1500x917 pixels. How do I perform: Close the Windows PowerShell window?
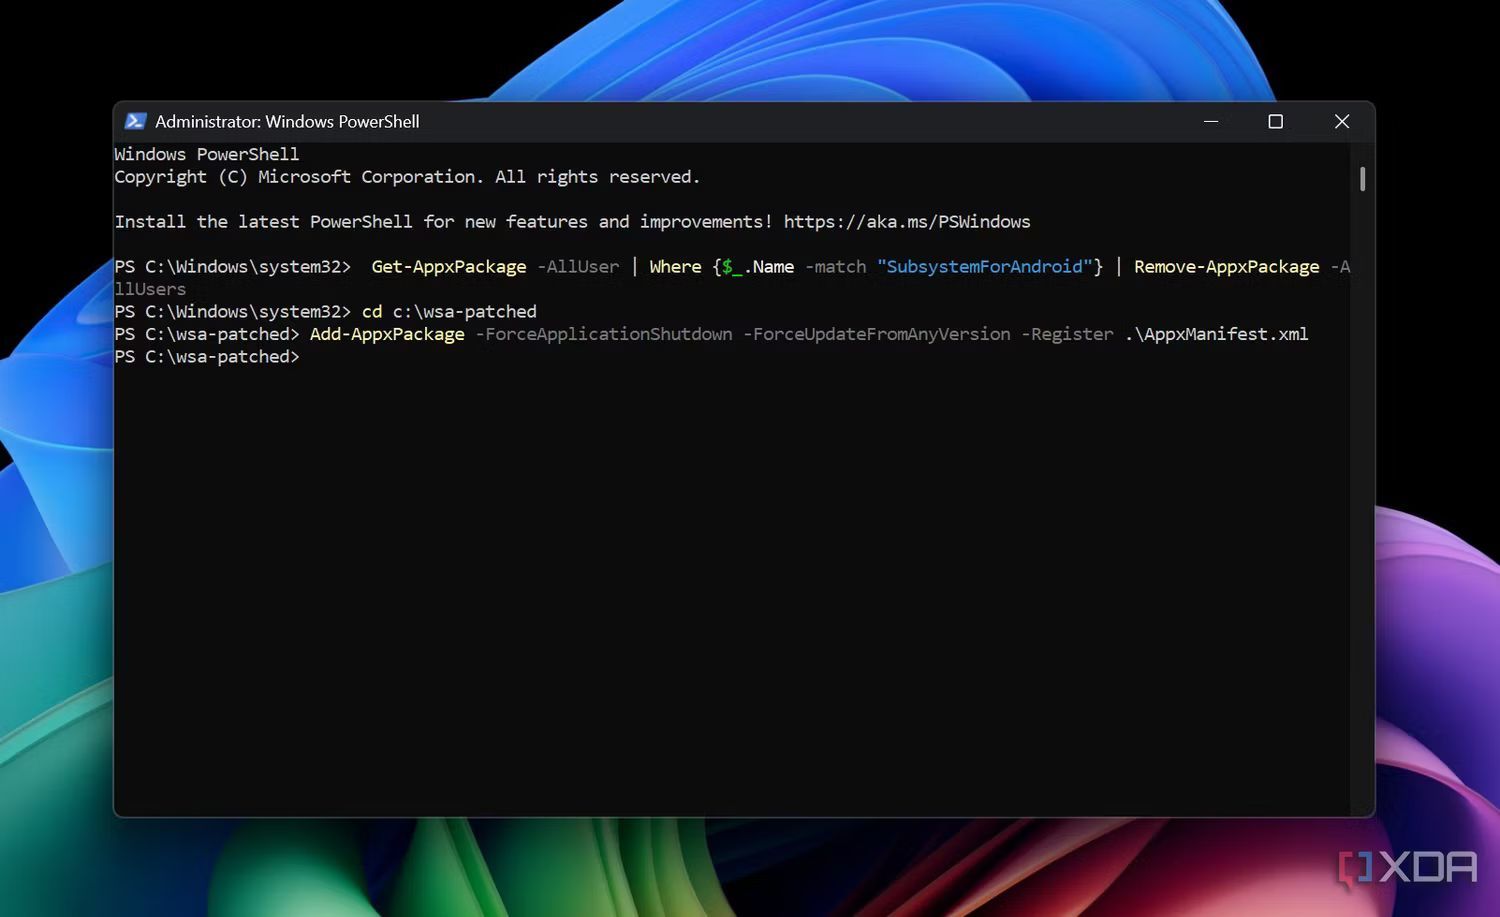coord(1342,121)
